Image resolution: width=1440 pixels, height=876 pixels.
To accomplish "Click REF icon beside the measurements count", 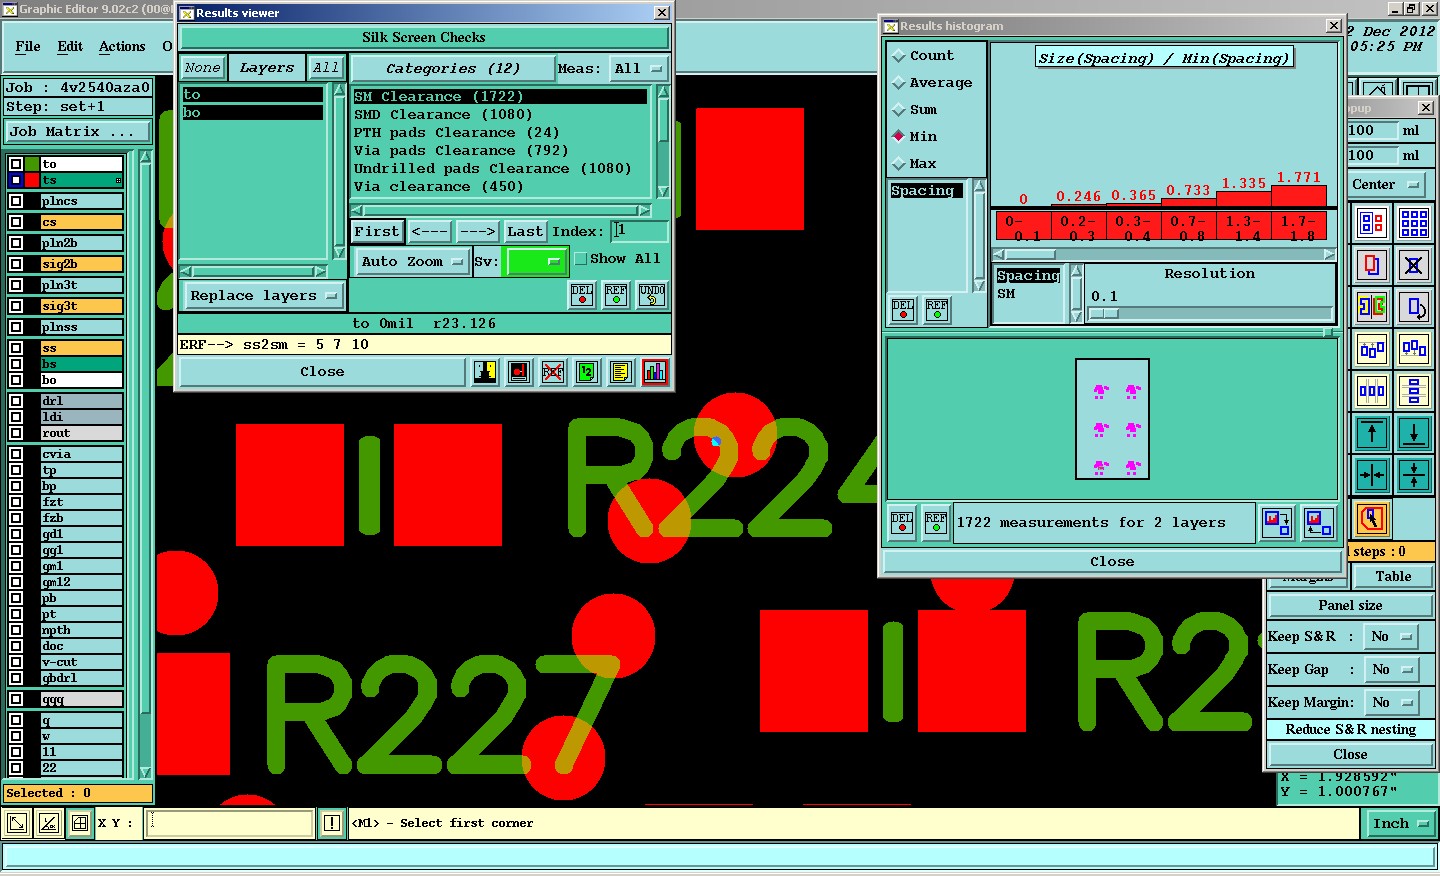I will [936, 523].
